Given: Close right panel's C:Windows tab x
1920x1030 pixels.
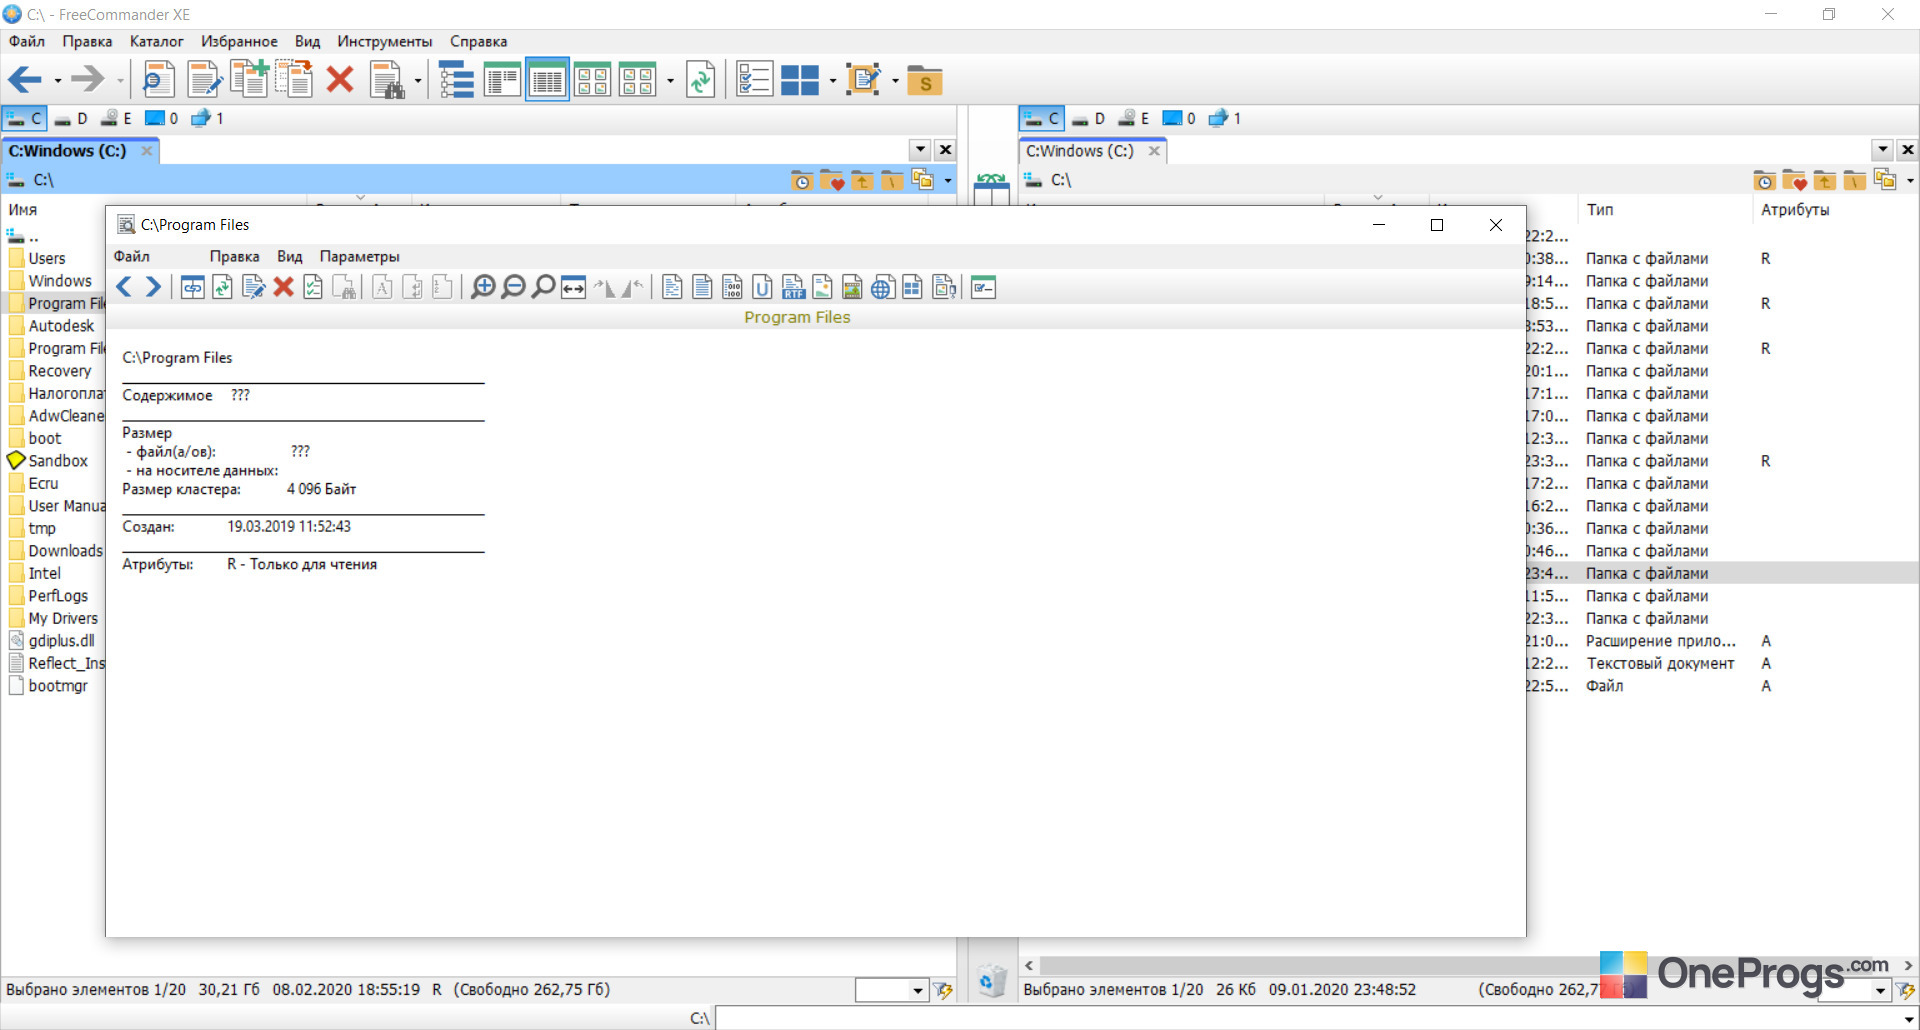Looking at the screenshot, I should tap(1154, 151).
